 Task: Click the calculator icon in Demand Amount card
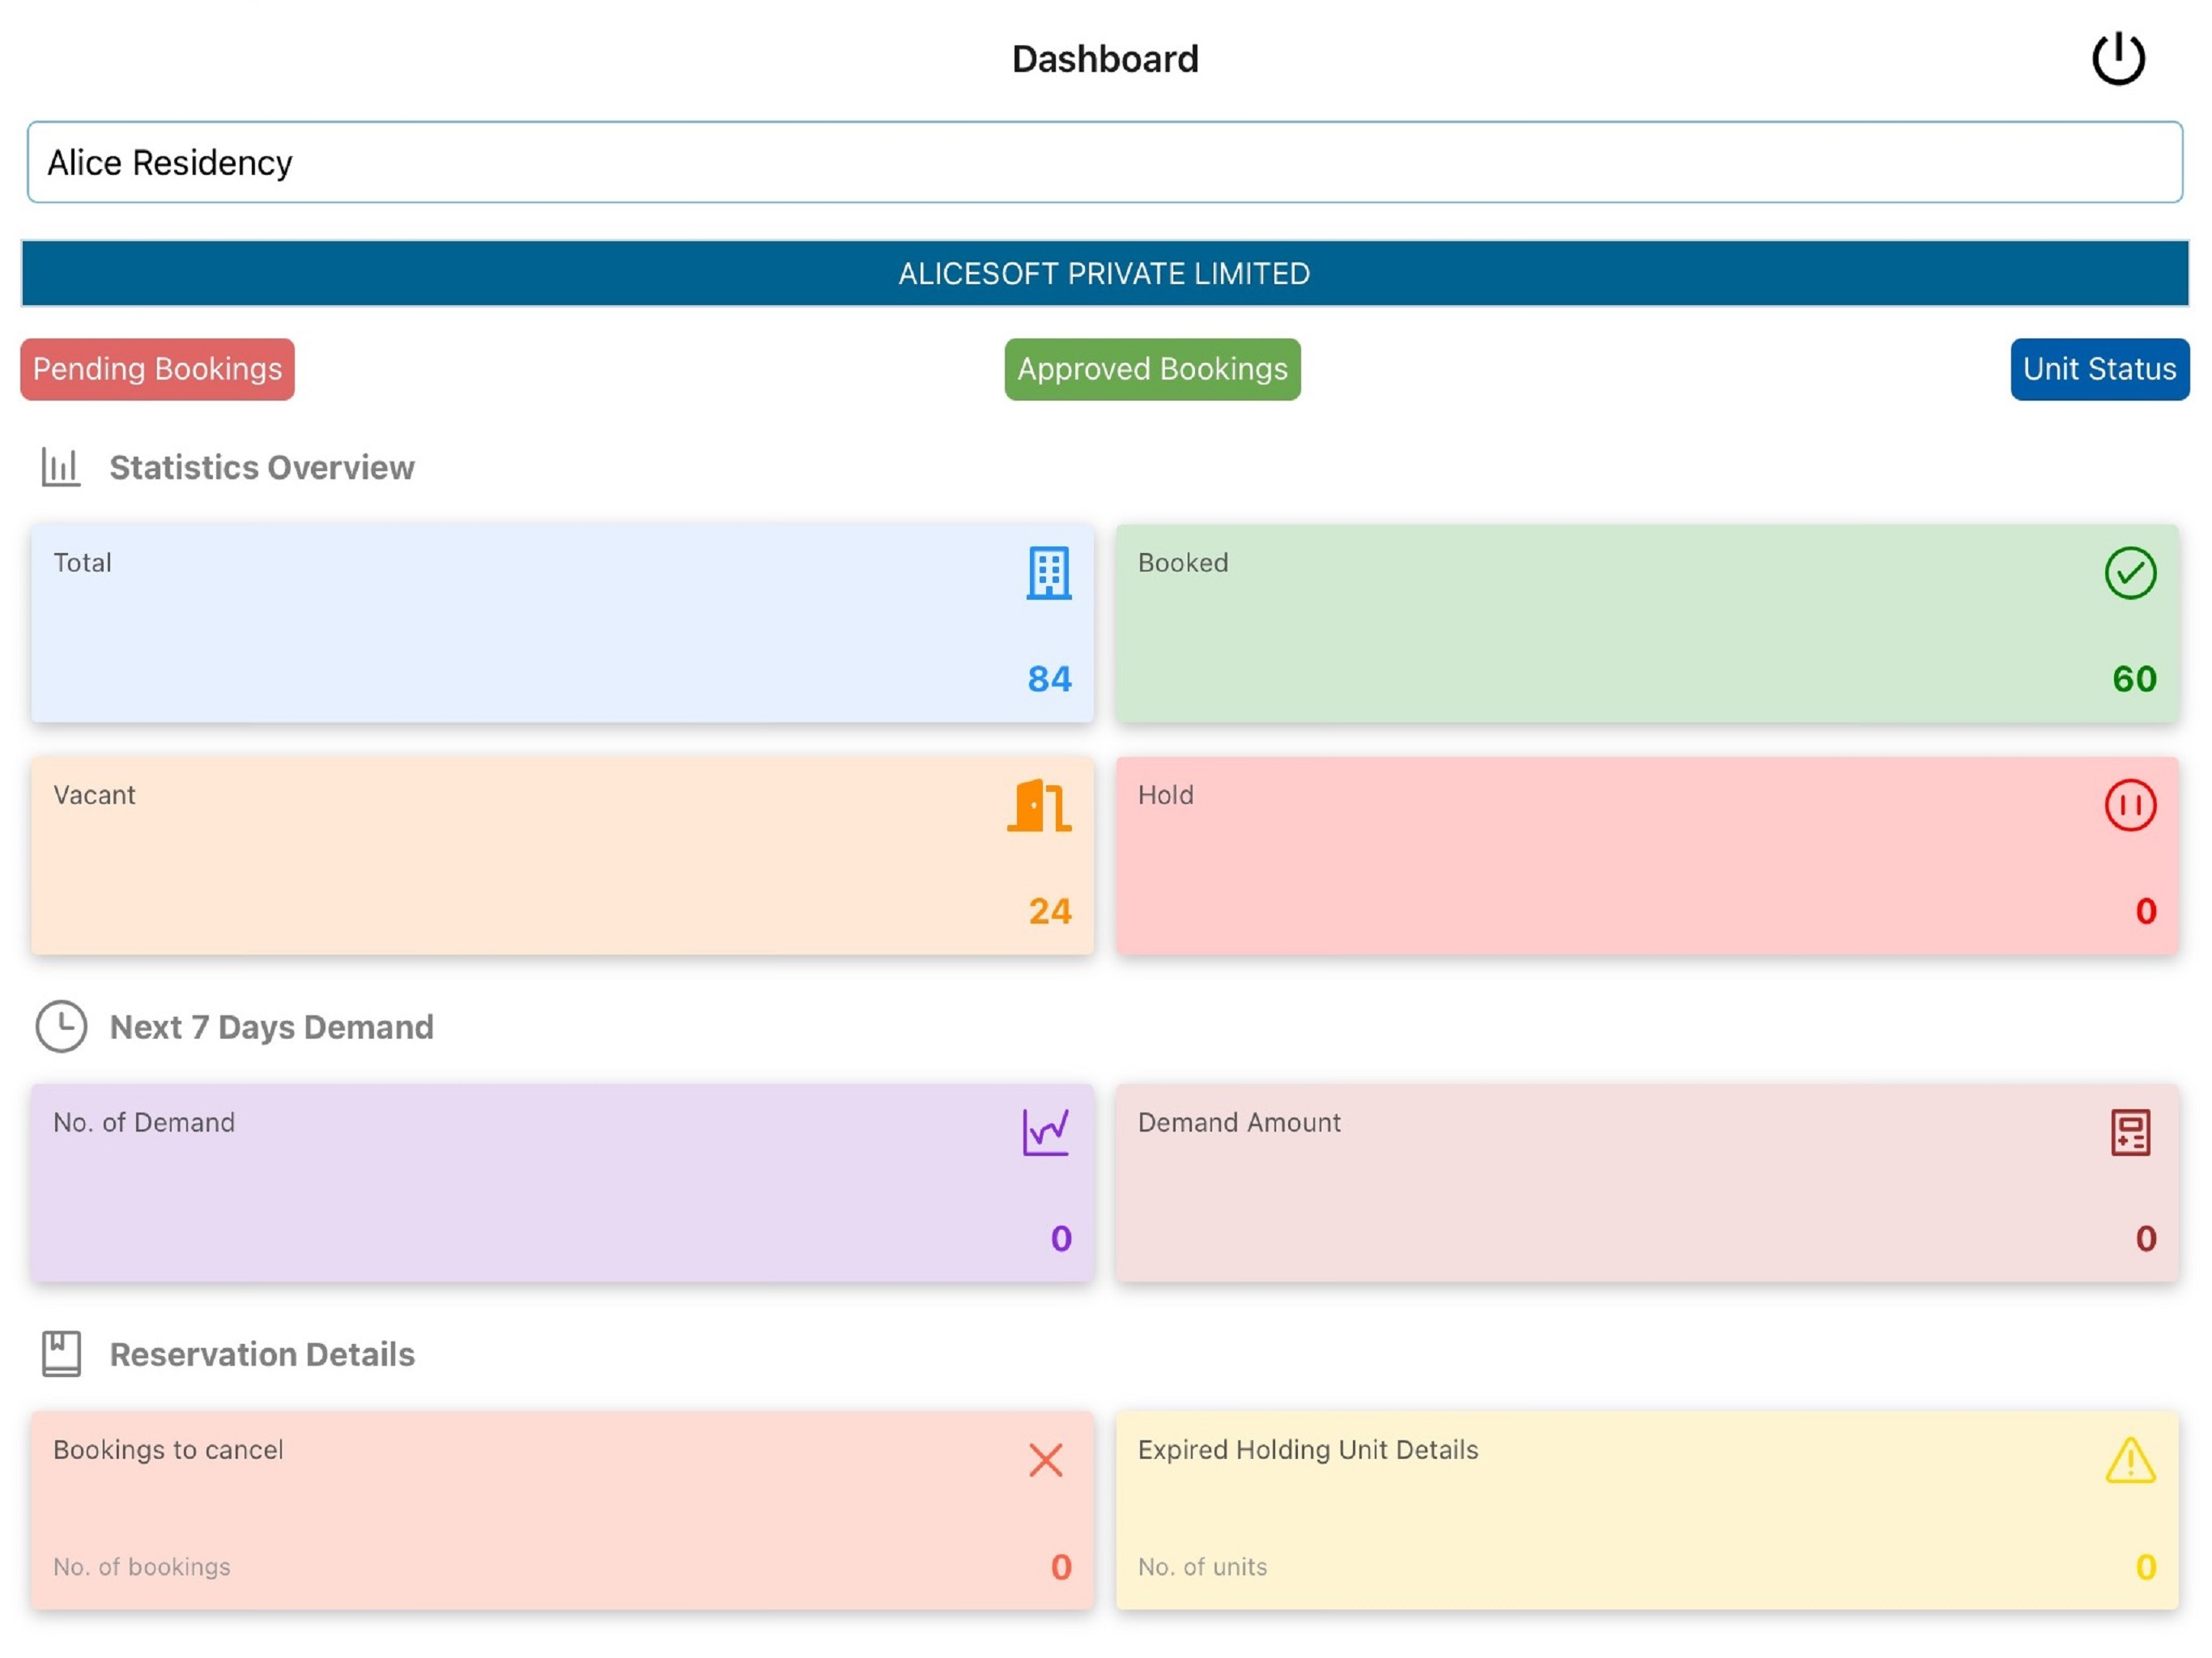(2130, 1132)
